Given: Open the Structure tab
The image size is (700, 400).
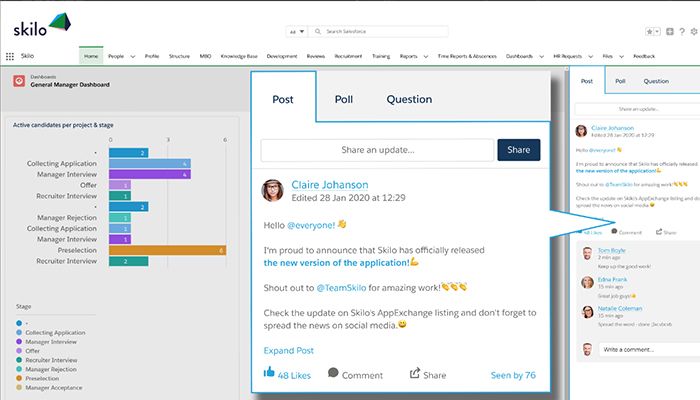Looking at the screenshot, I should [179, 56].
